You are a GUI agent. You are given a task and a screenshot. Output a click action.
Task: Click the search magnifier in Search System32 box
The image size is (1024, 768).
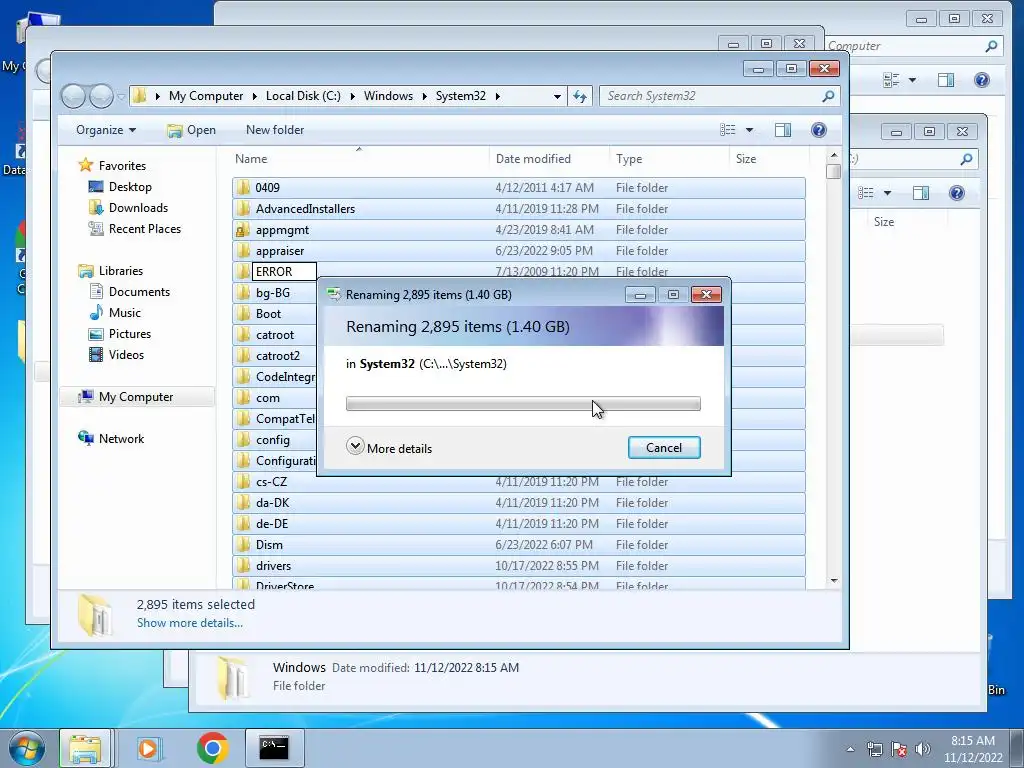tap(827, 96)
